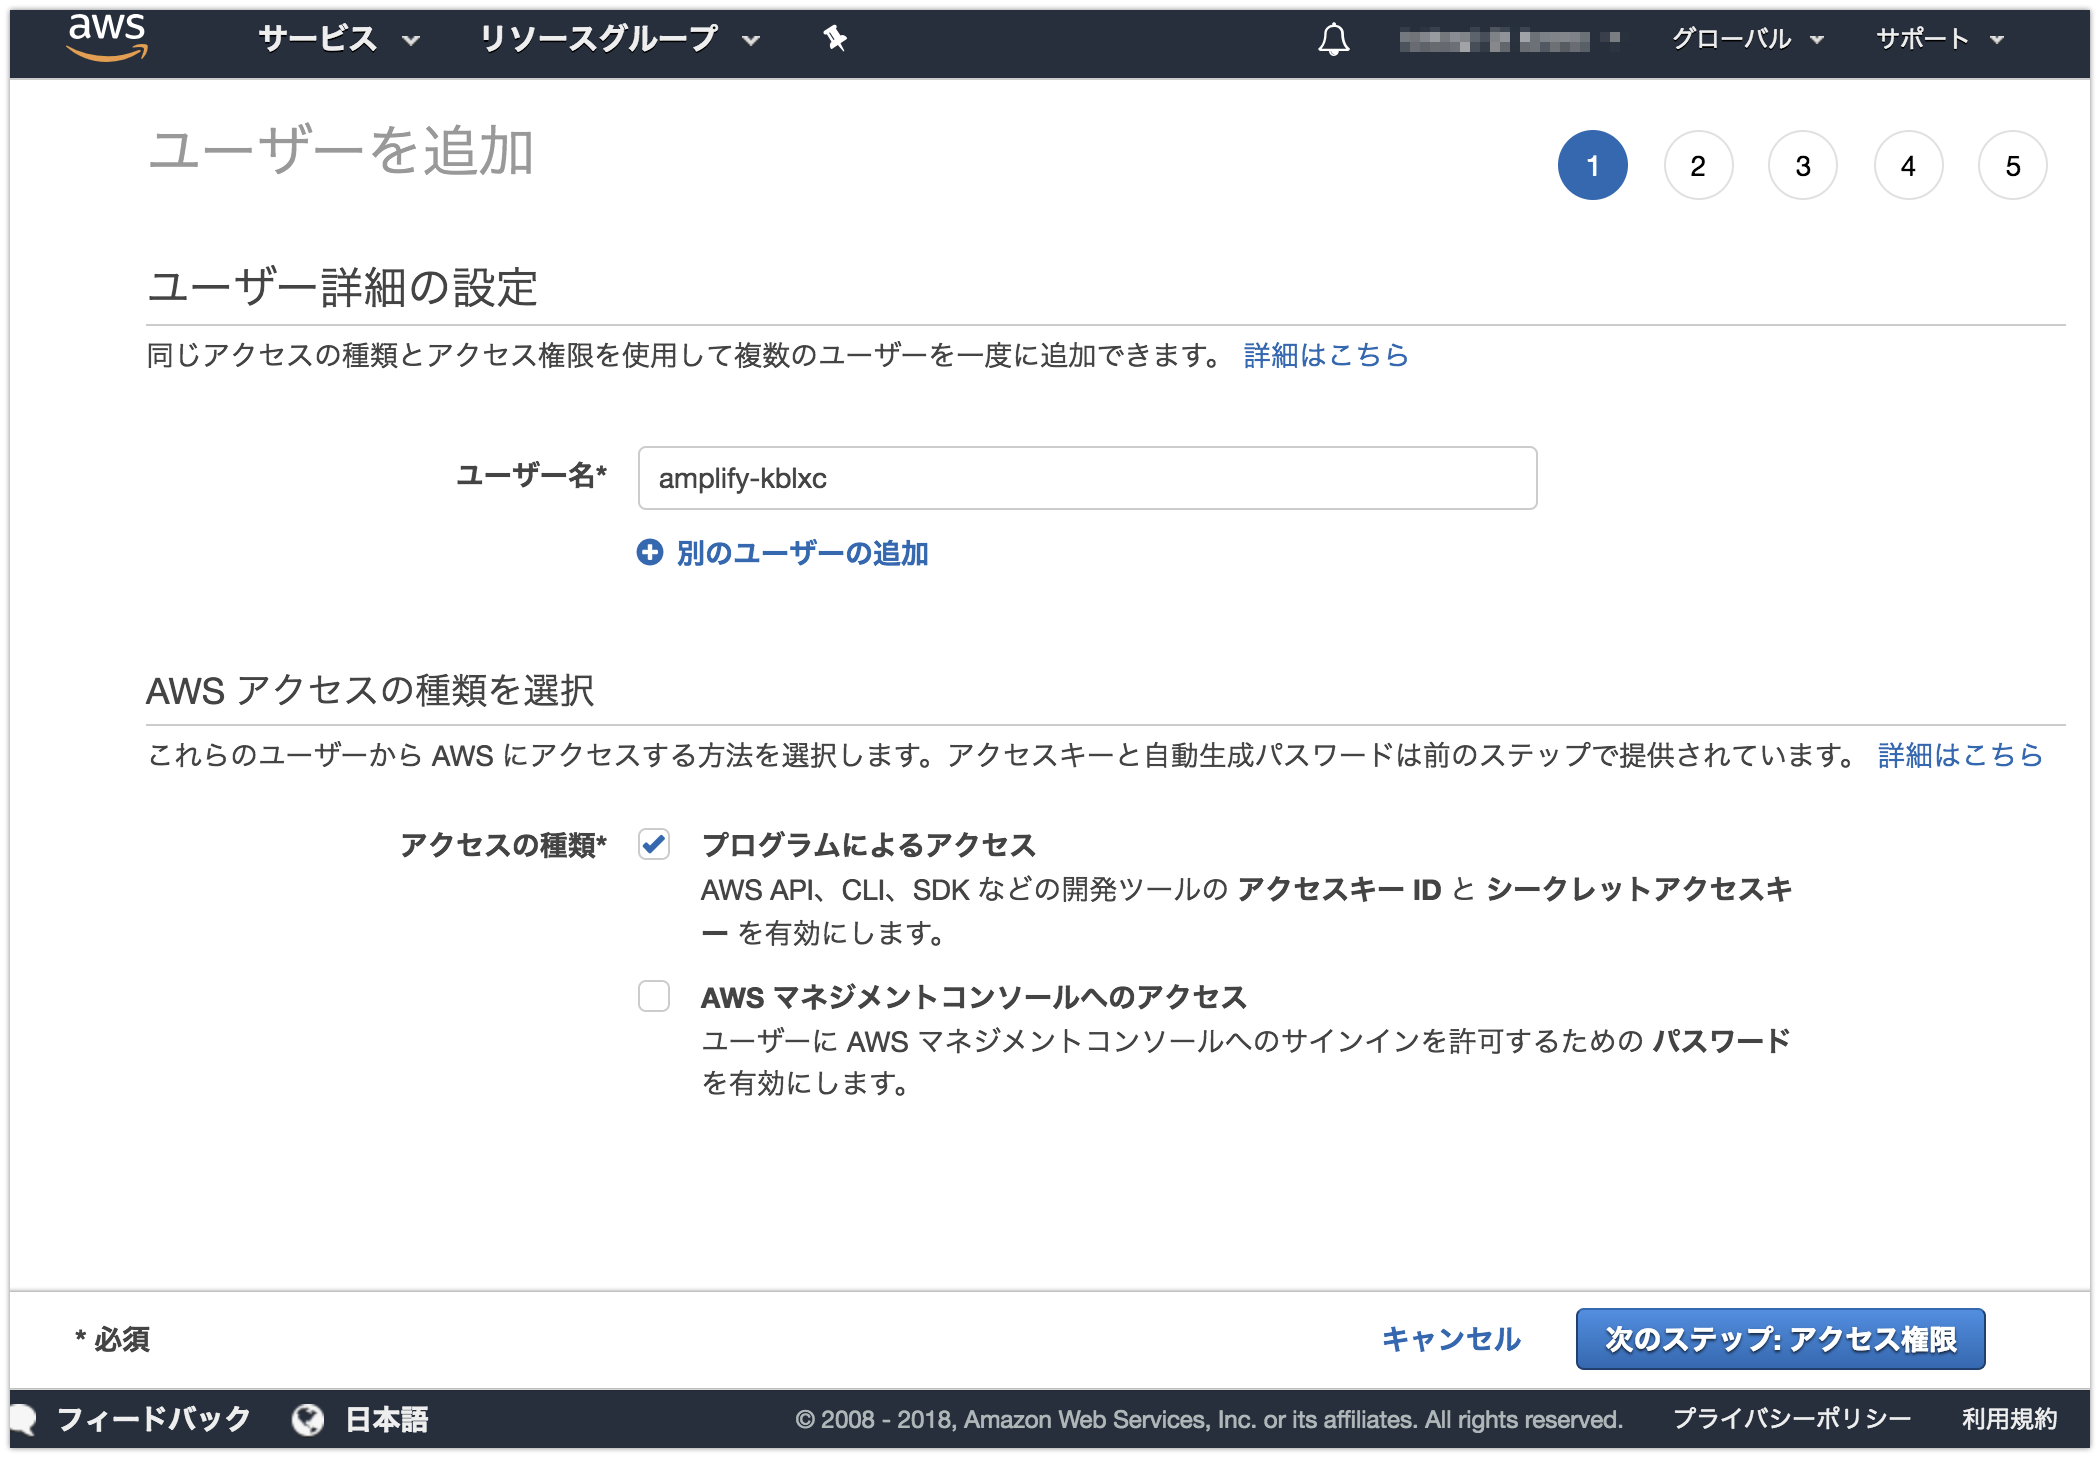Select the step 1 circle on progress indicator
Viewport: 2100px width, 1458px height.
click(x=1593, y=165)
